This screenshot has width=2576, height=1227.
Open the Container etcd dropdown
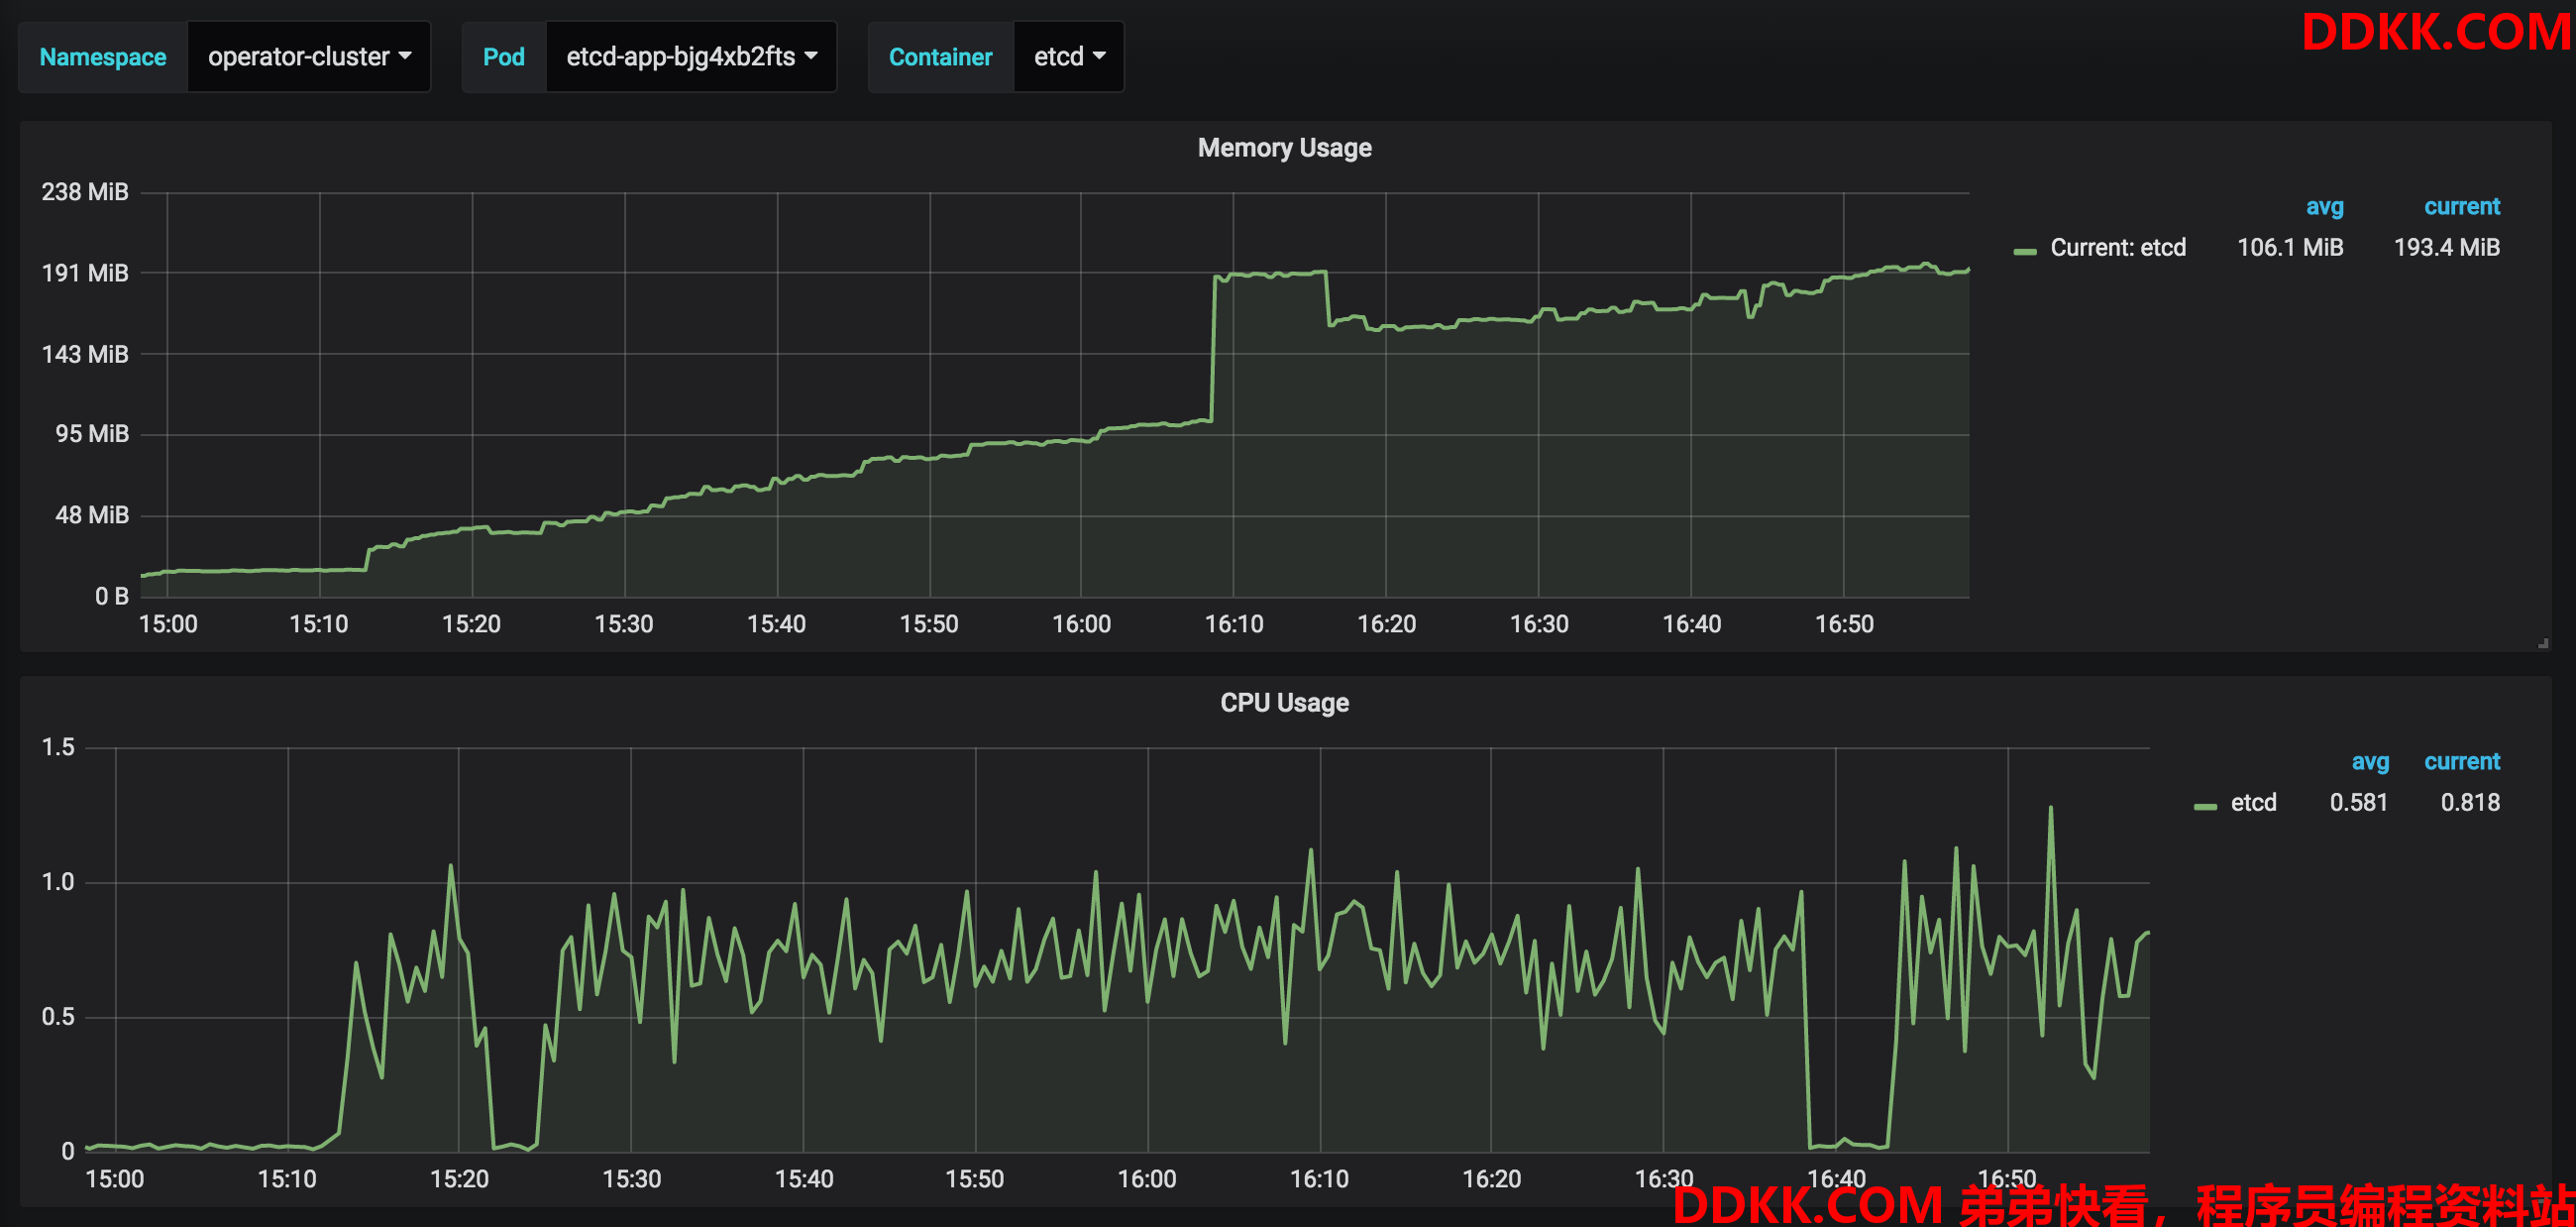pos(1068,57)
